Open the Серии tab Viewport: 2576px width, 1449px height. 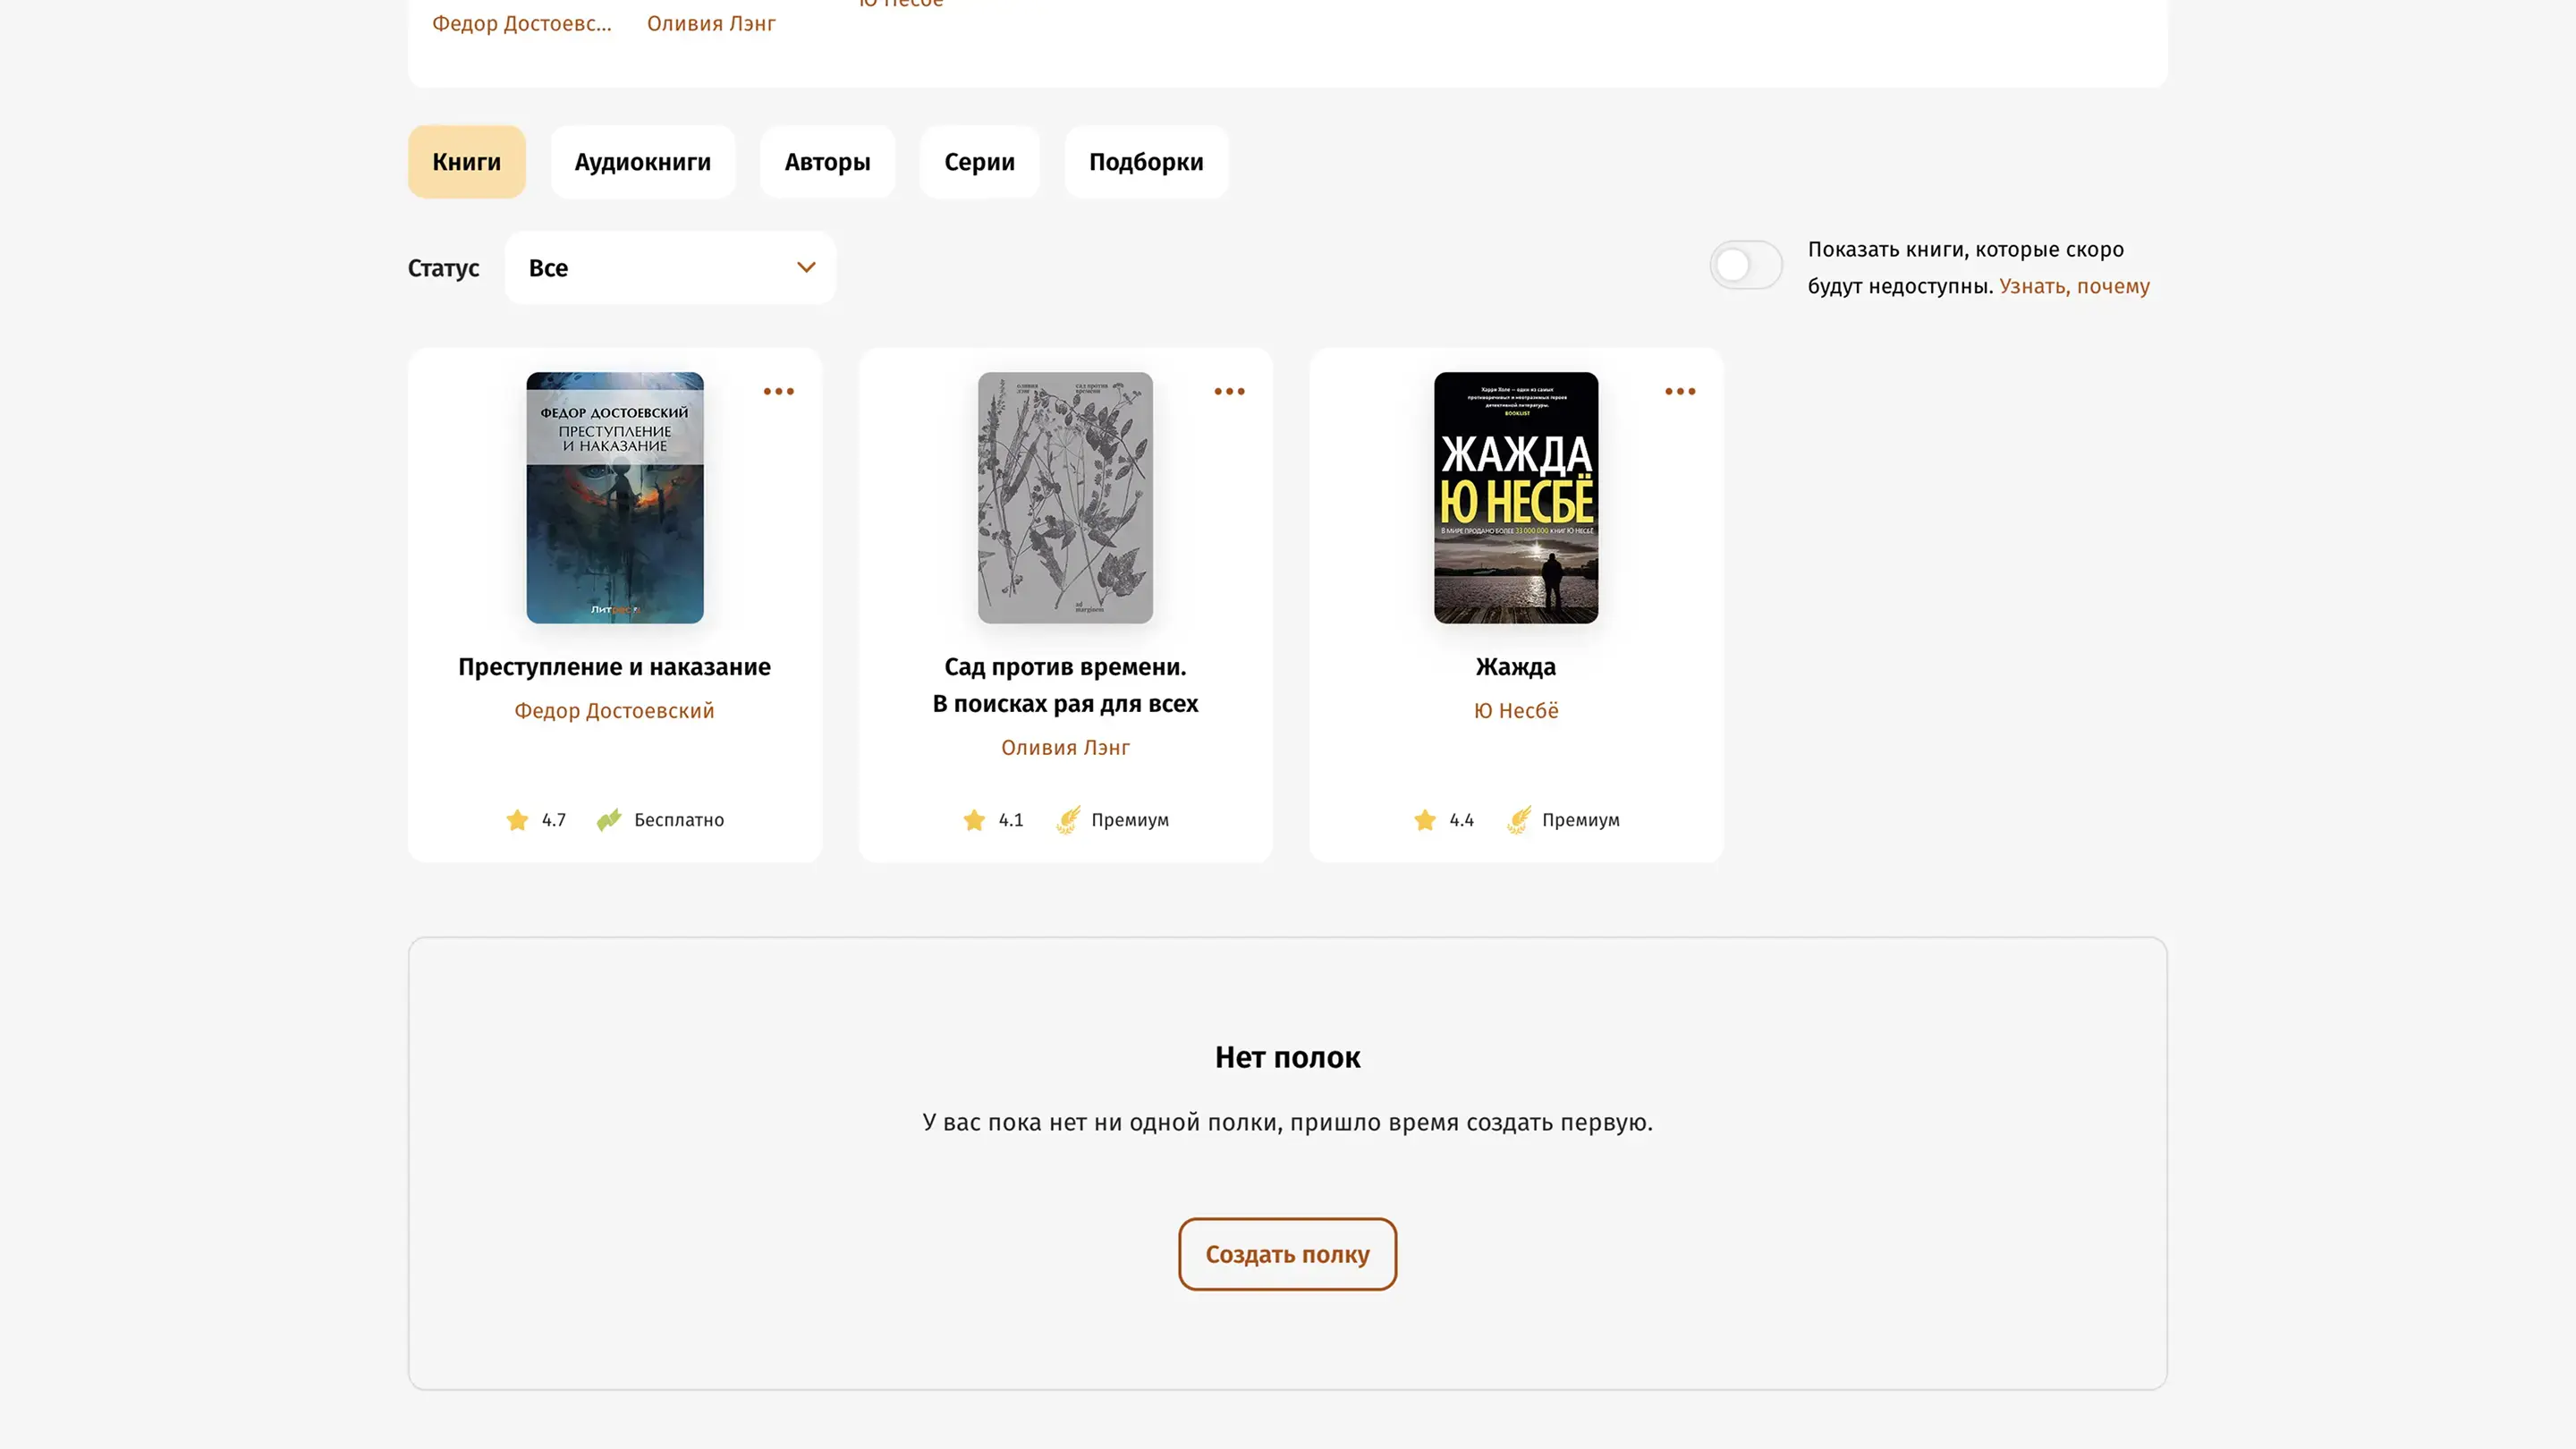[x=979, y=162]
